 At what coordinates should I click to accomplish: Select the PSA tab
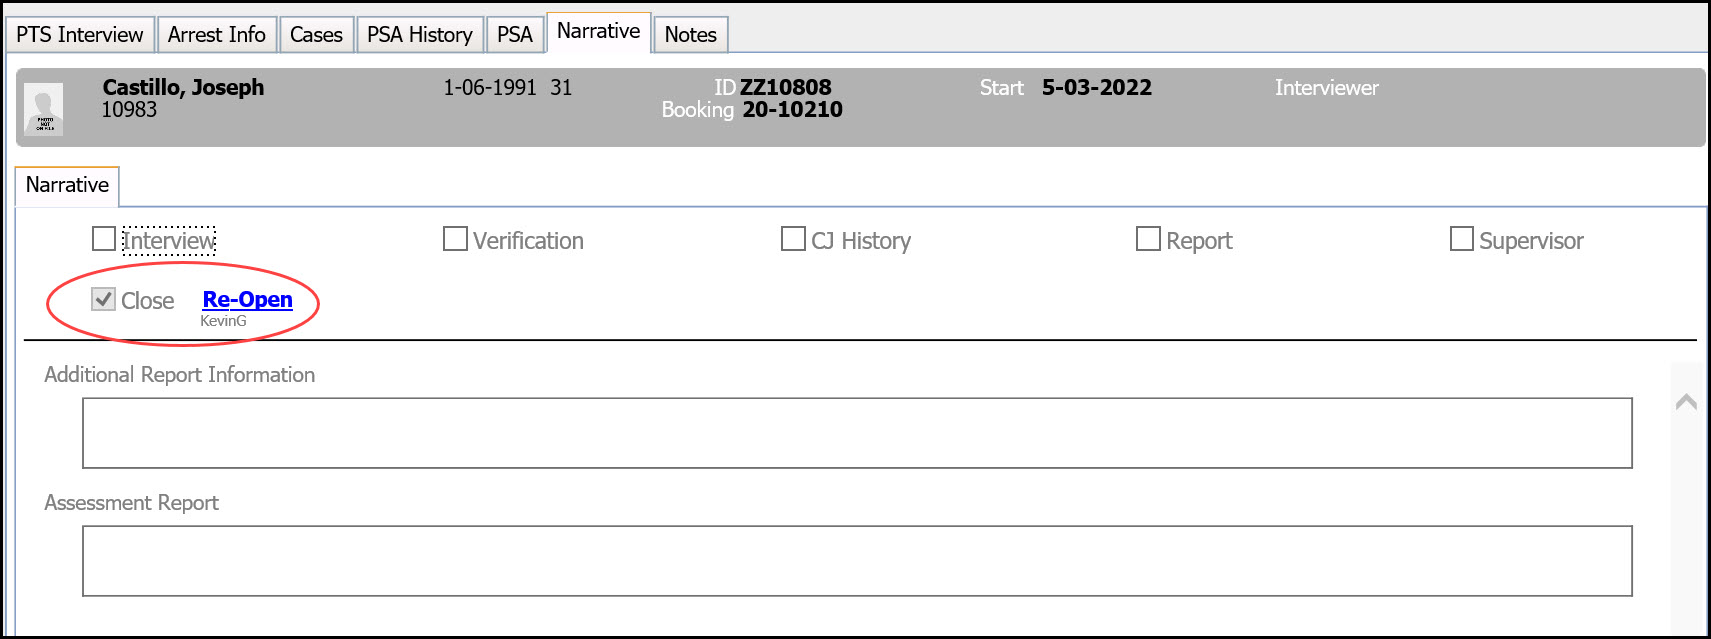coord(515,35)
